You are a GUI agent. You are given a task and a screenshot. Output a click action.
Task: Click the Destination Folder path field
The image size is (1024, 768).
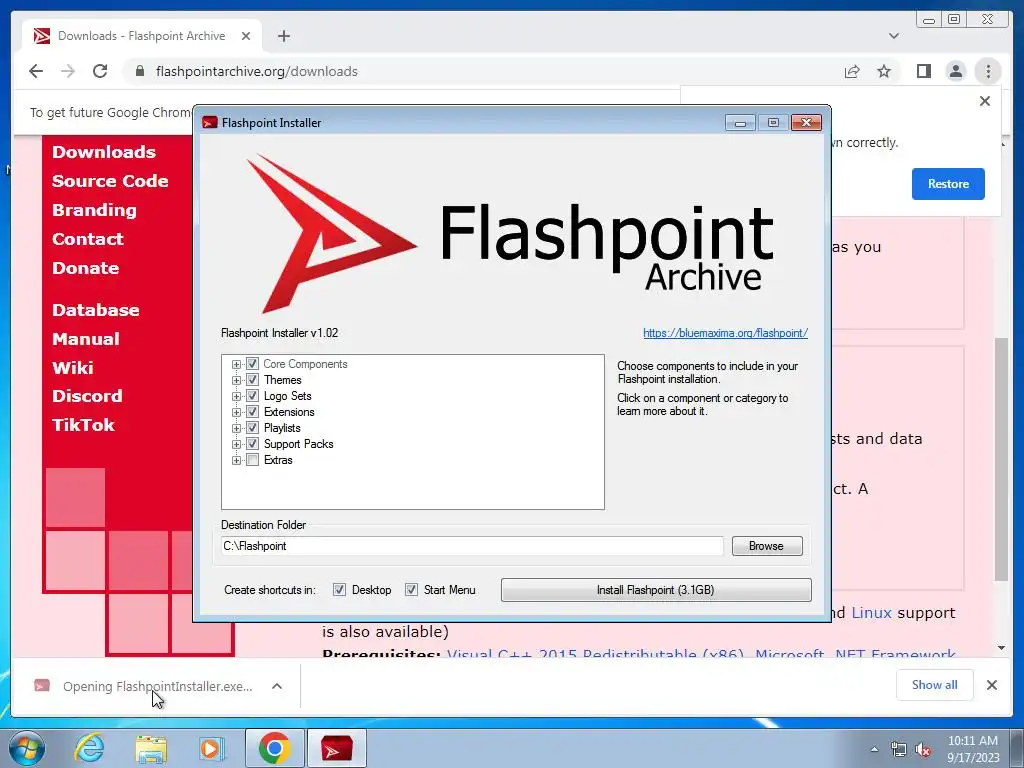coord(472,546)
